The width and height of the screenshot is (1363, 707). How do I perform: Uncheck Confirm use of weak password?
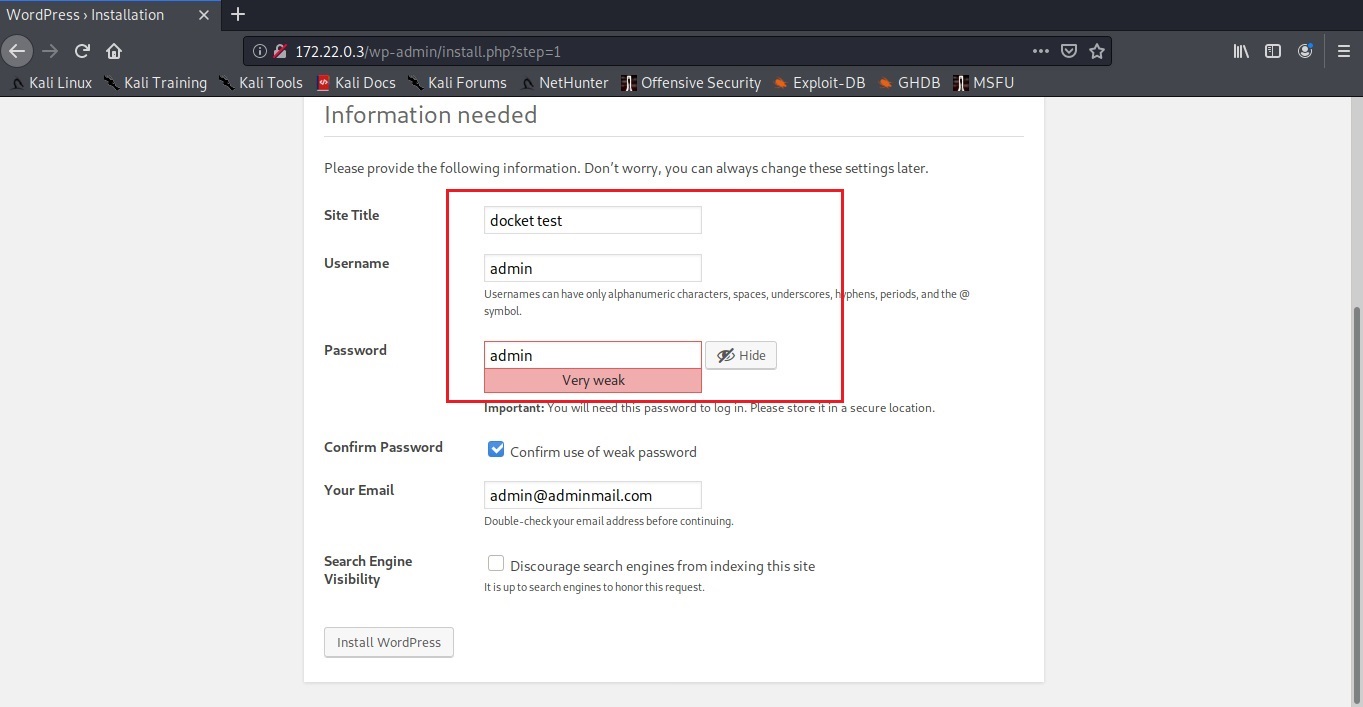496,450
